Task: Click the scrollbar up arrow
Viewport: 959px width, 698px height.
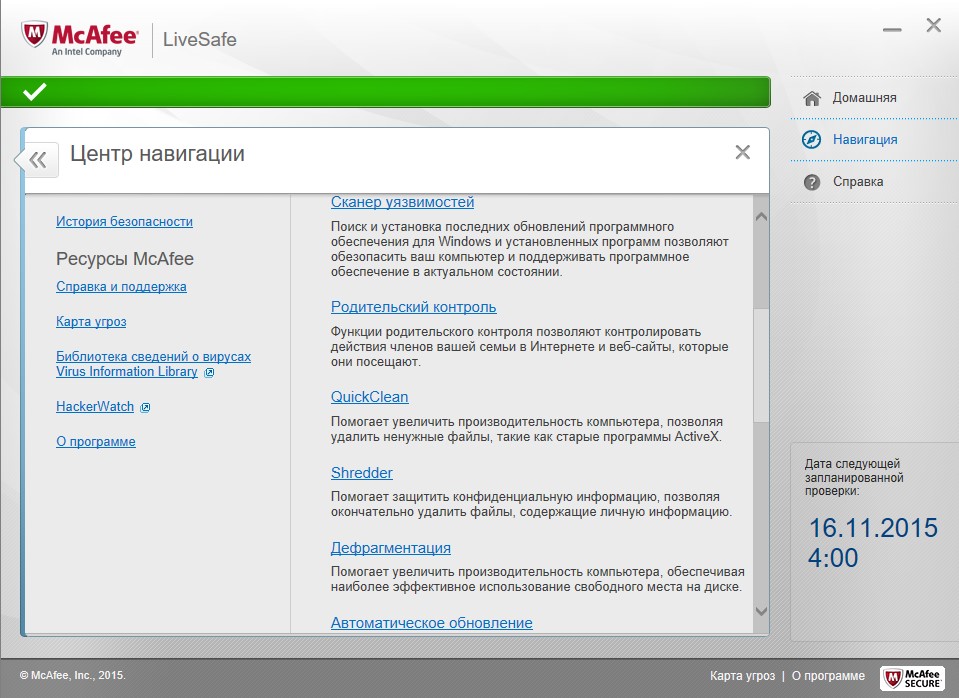Action: pyautogui.click(x=761, y=217)
